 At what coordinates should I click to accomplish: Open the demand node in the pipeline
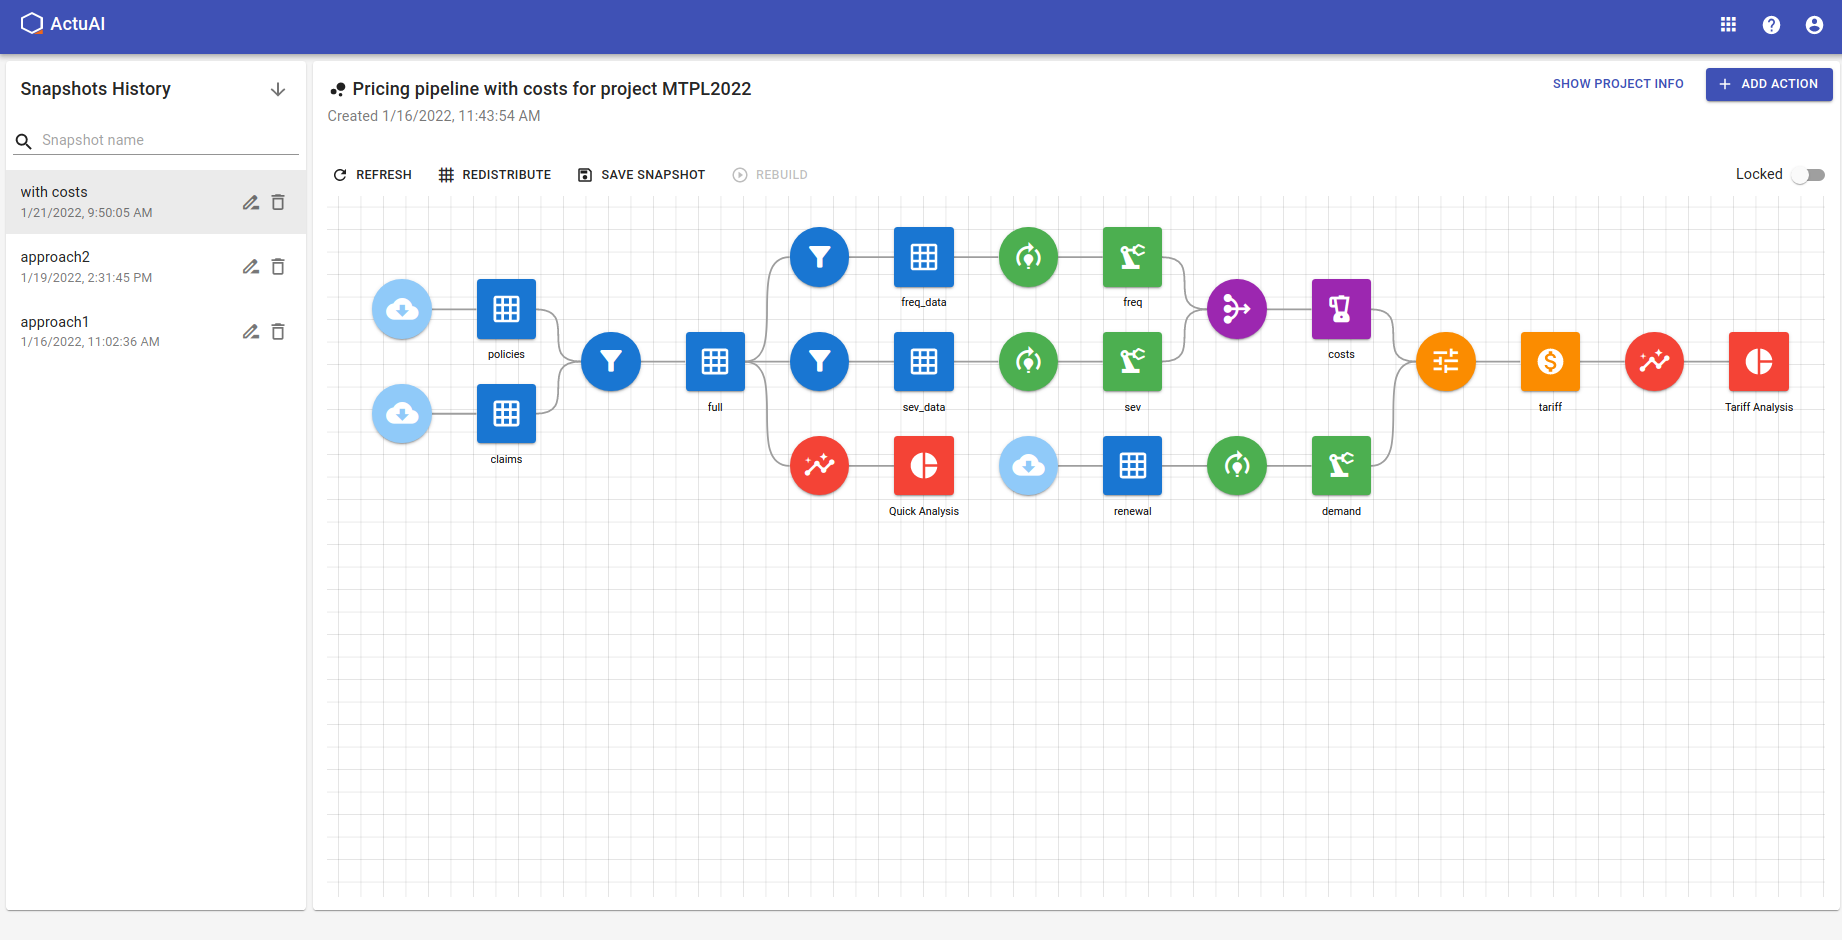1340,466
